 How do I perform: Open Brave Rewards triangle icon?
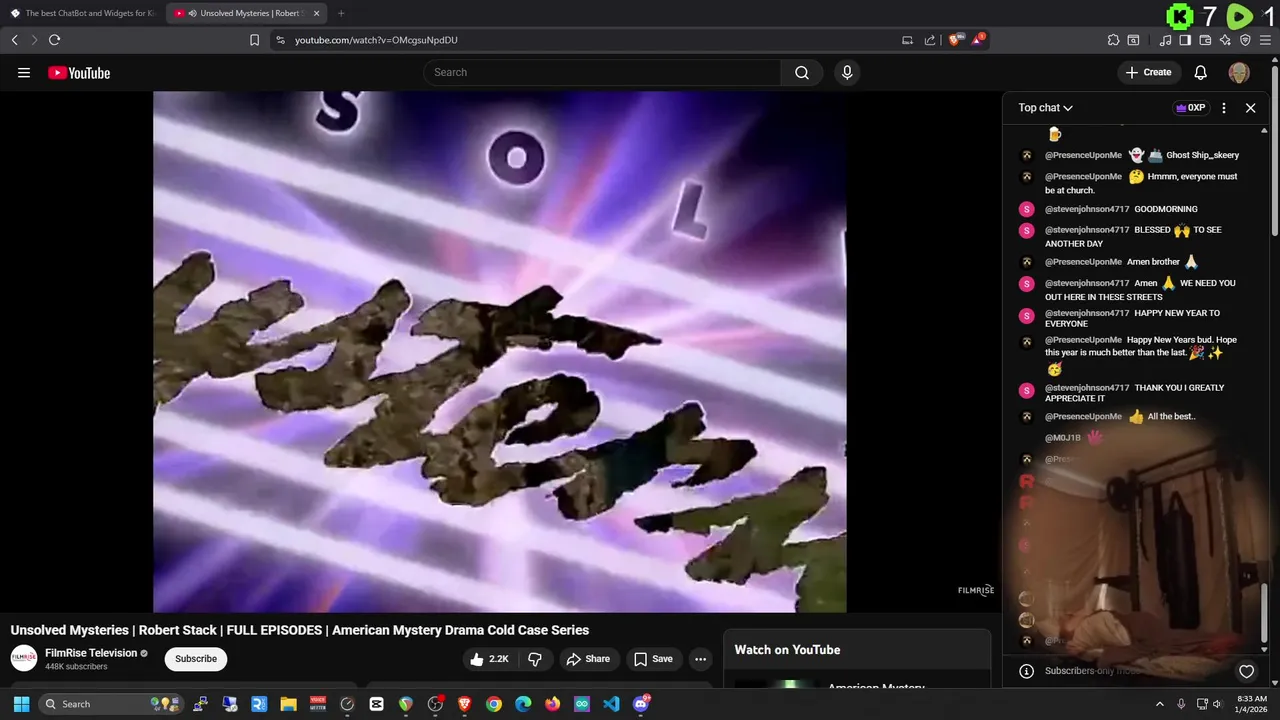pos(978,40)
